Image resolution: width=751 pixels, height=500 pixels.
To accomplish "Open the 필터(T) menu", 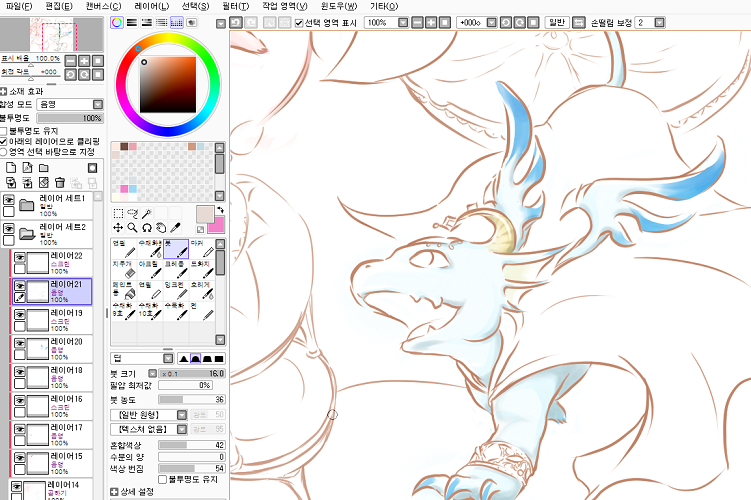I will pos(236,6).
